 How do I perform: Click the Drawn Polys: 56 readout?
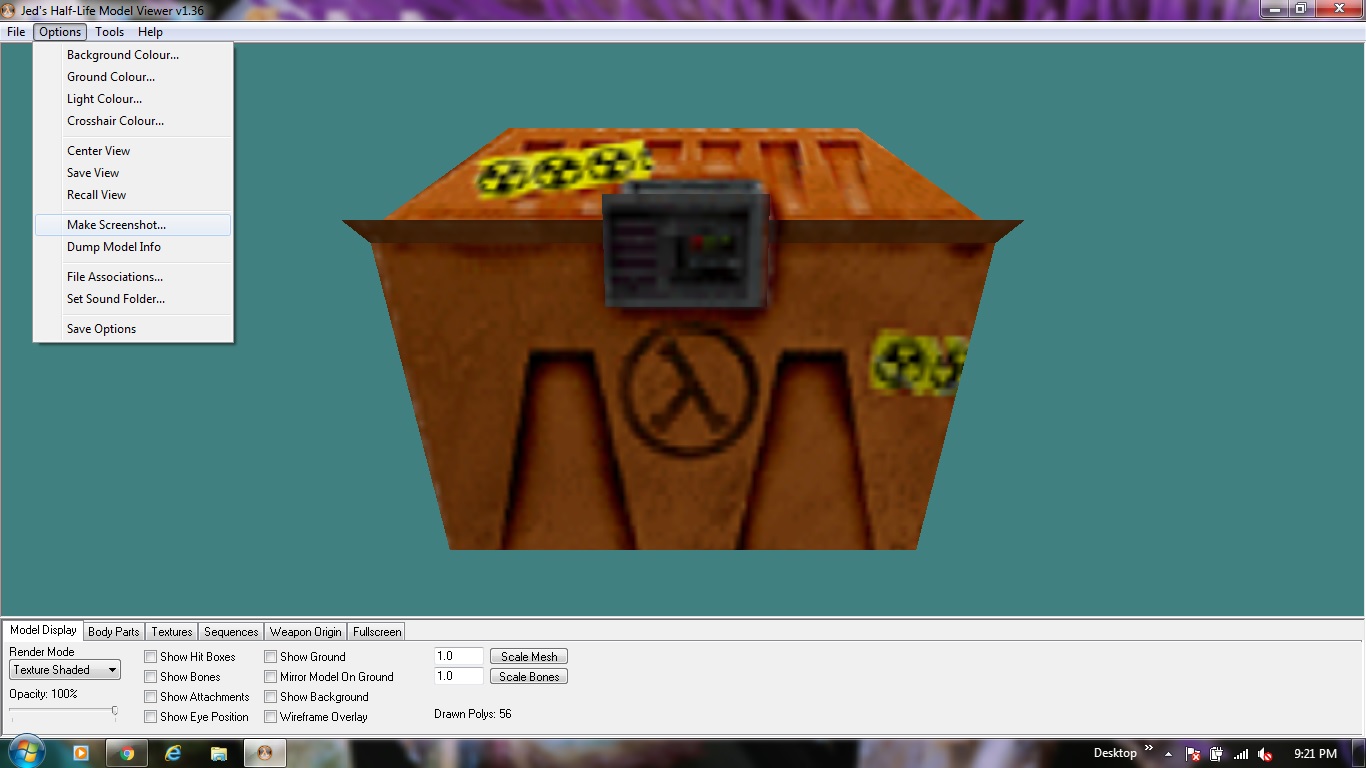[x=473, y=714]
